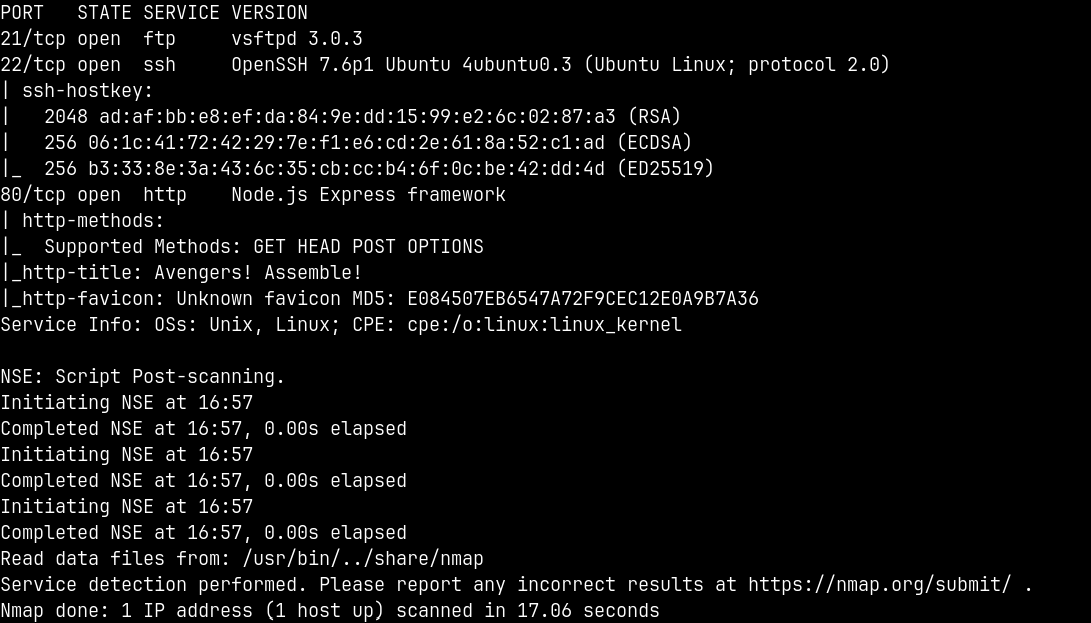The image size is (1091, 623).
Task: Click the vsftpd 3.0.3 version text
Action: [x=297, y=39]
